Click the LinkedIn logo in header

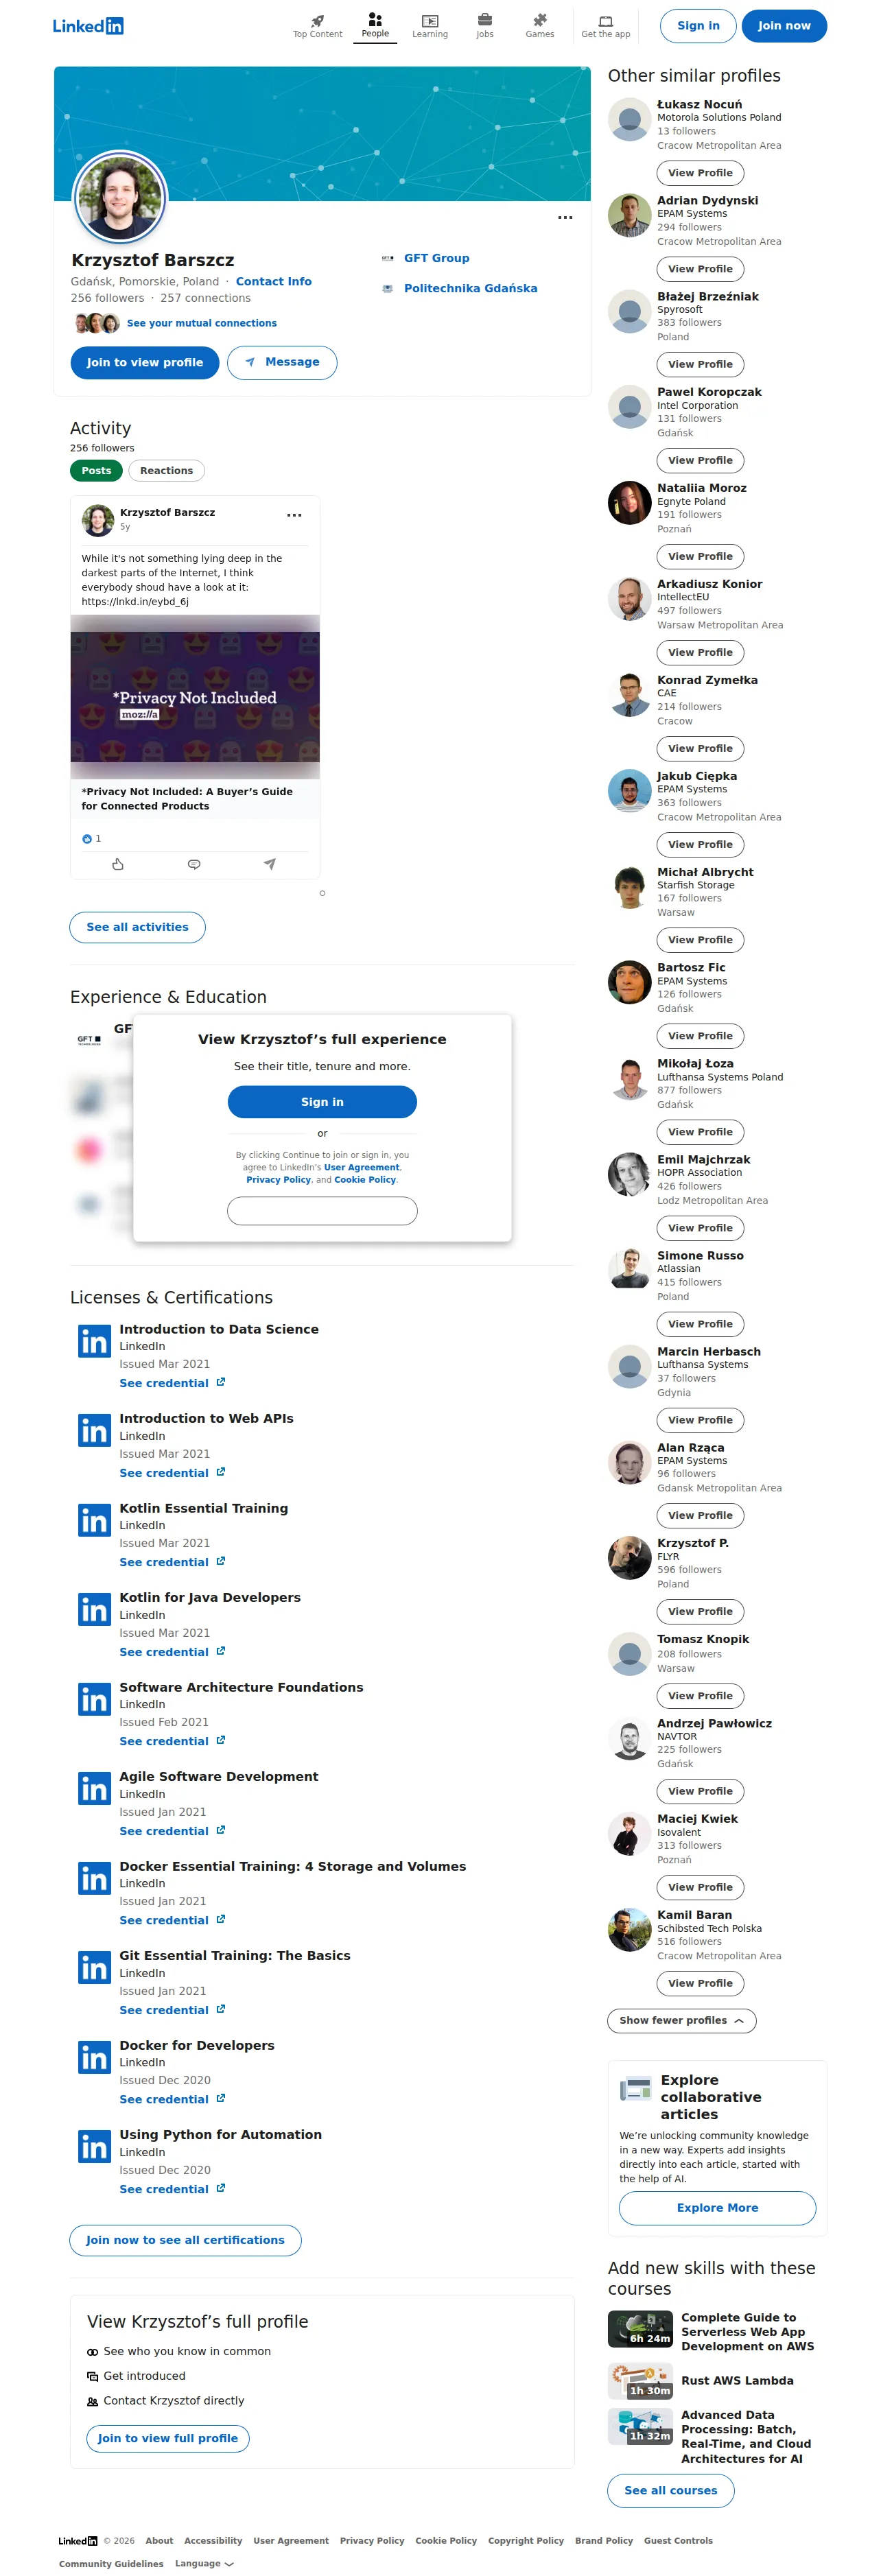pyautogui.click(x=88, y=26)
